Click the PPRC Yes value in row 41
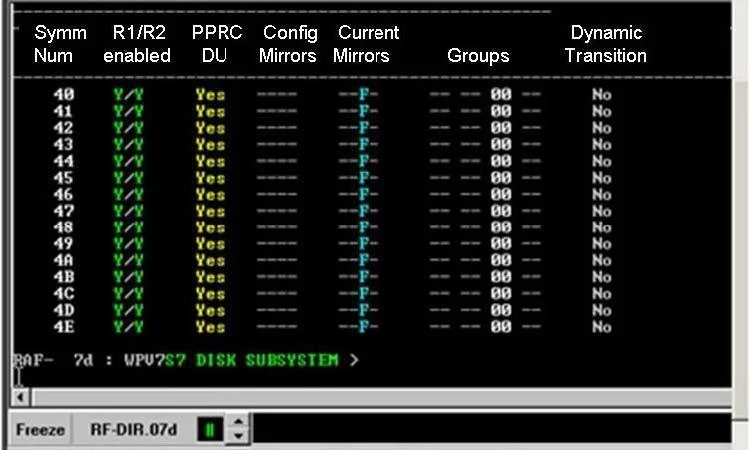 (210, 111)
